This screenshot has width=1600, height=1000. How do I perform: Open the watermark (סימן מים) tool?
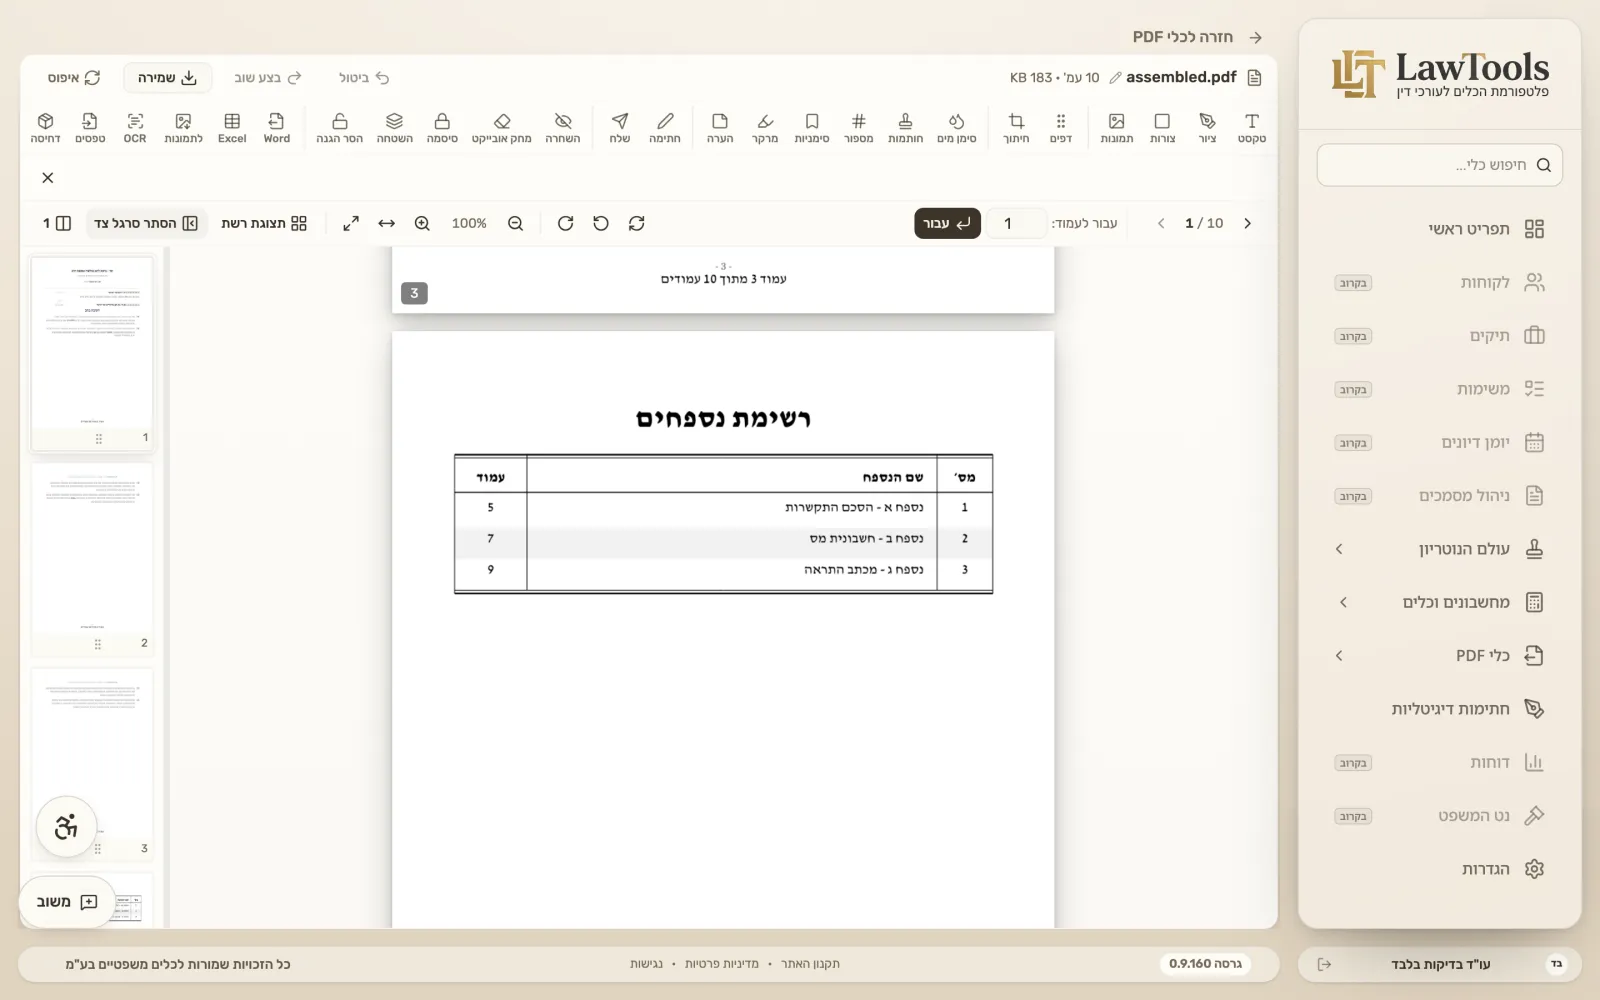click(x=957, y=128)
